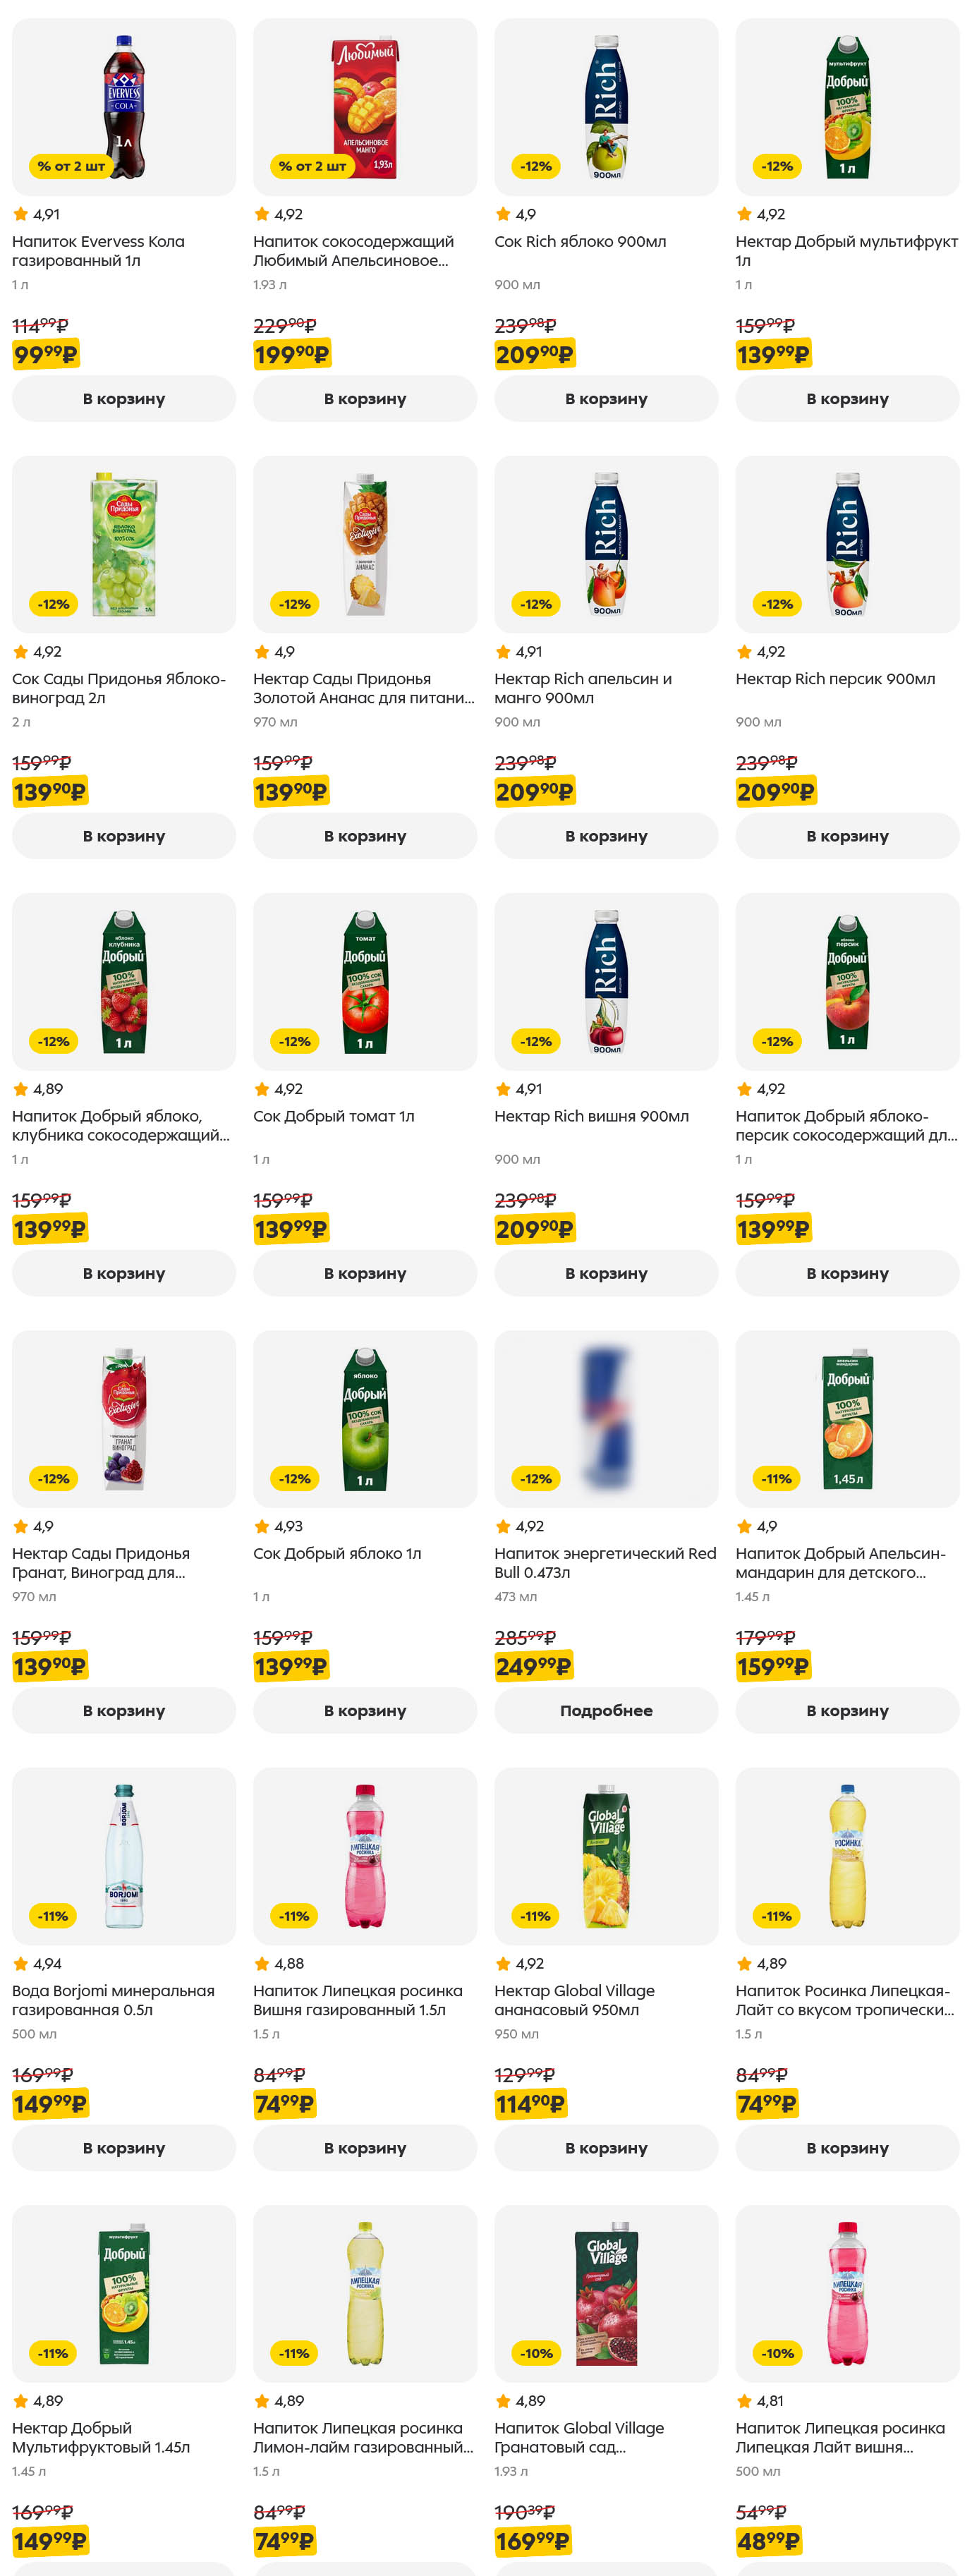
Task: Add Нектар Rich вишня 900мл to cart
Action: pyautogui.click(x=606, y=1273)
